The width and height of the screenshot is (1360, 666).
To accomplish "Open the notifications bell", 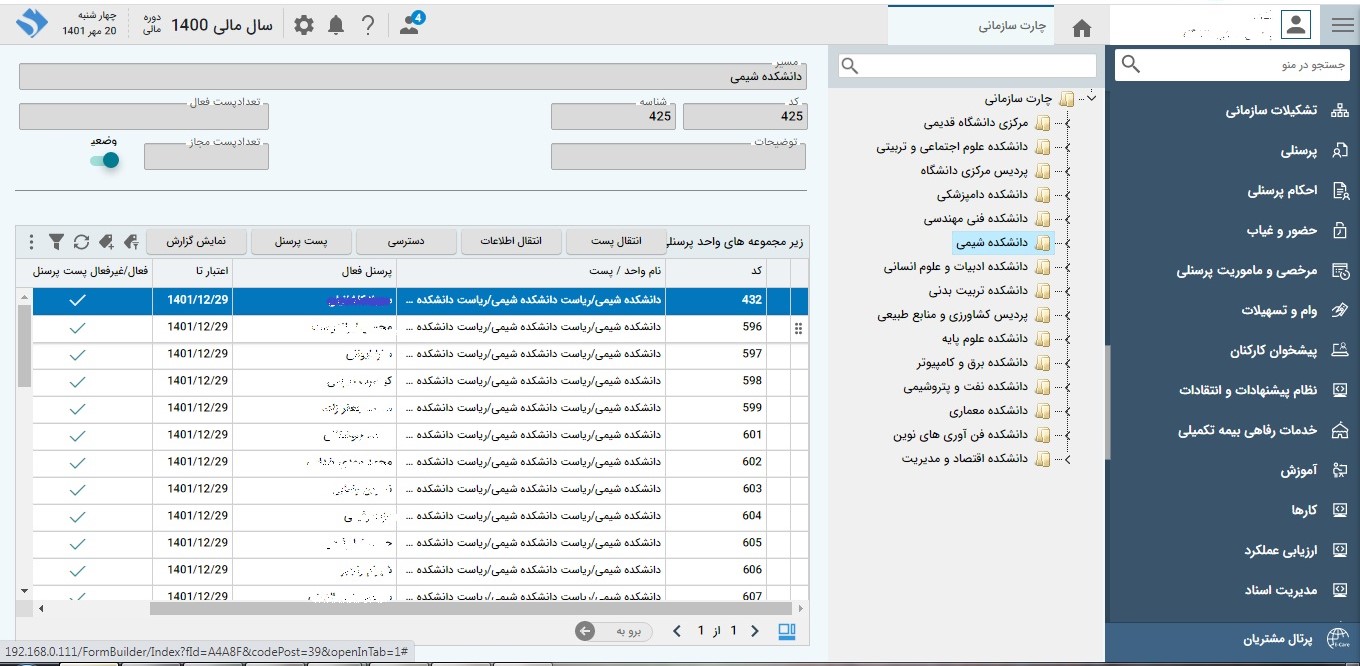I will pyautogui.click(x=336, y=26).
